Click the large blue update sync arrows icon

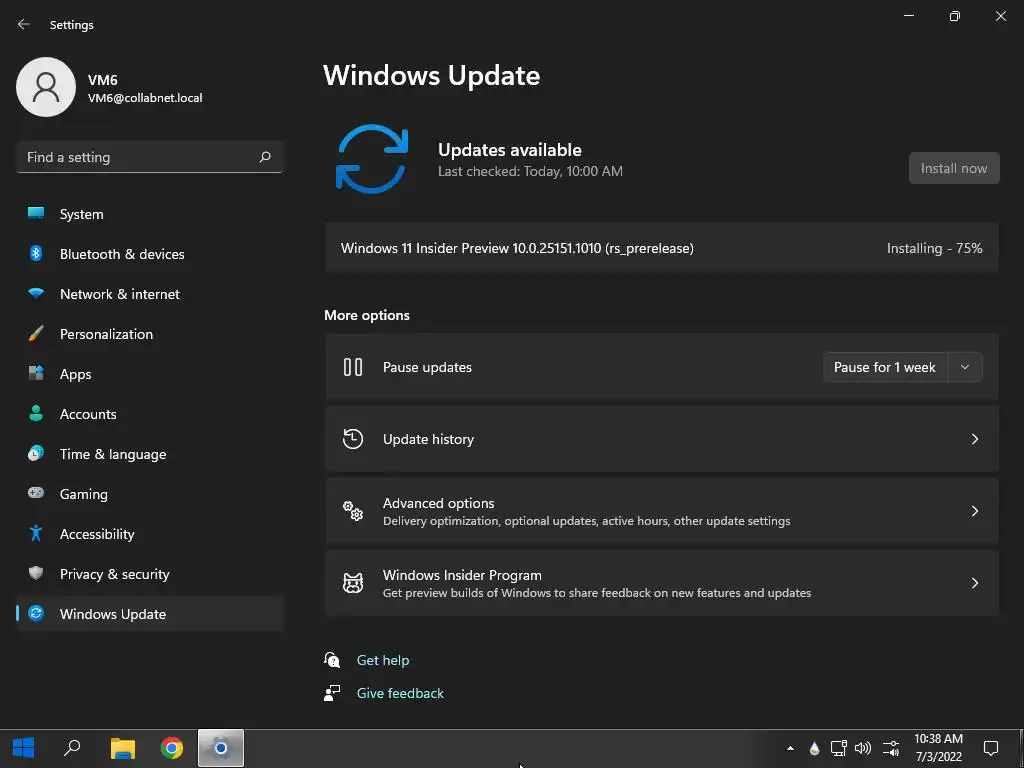(x=372, y=159)
